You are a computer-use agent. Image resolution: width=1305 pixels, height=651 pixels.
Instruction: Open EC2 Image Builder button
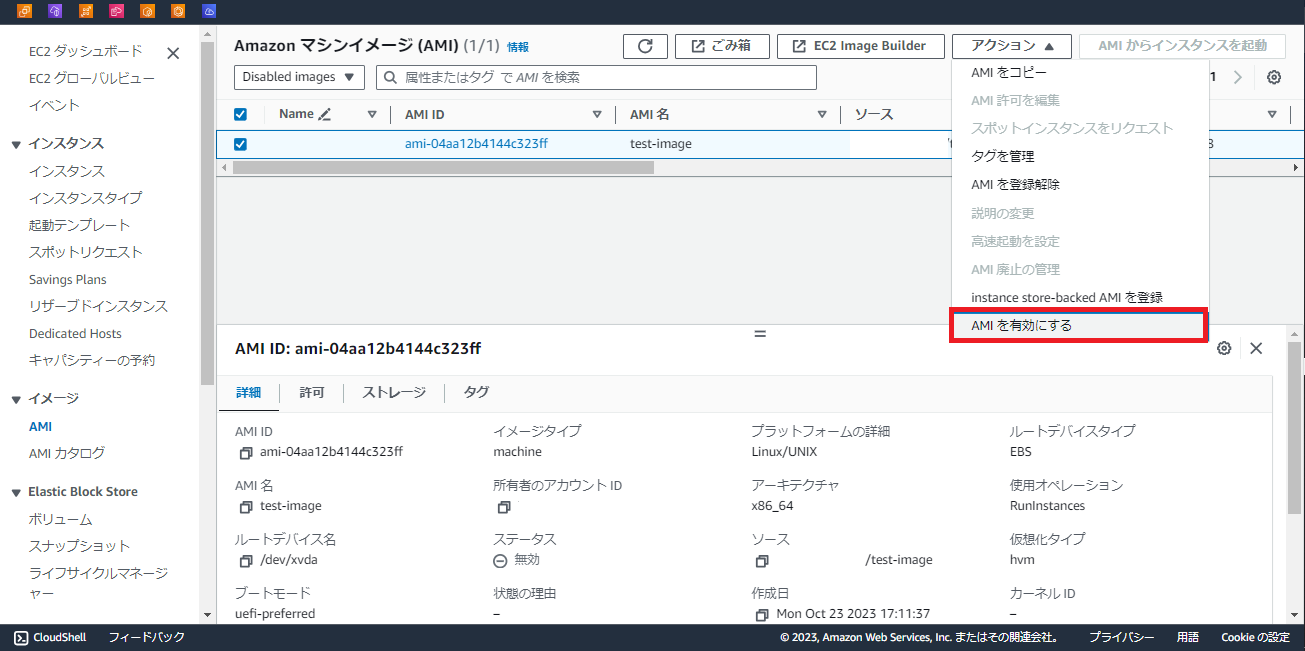point(860,46)
